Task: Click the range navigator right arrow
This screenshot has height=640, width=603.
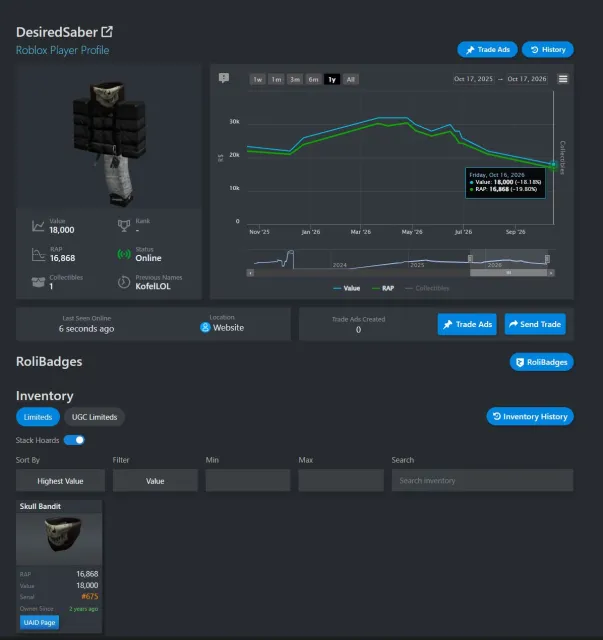Action: coord(551,273)
